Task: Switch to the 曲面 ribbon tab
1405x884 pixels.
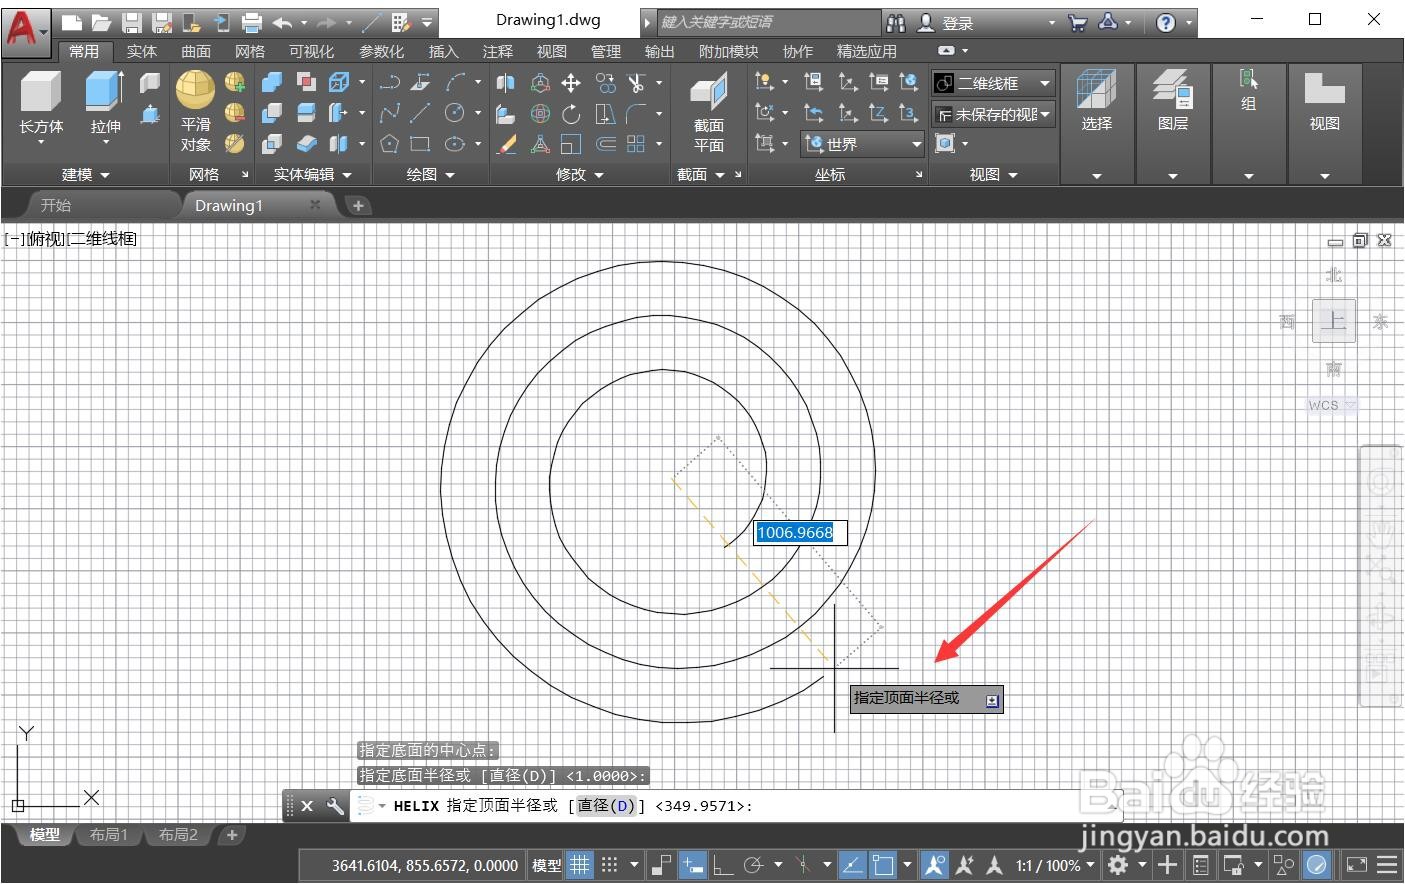Action: coord(196,51)
